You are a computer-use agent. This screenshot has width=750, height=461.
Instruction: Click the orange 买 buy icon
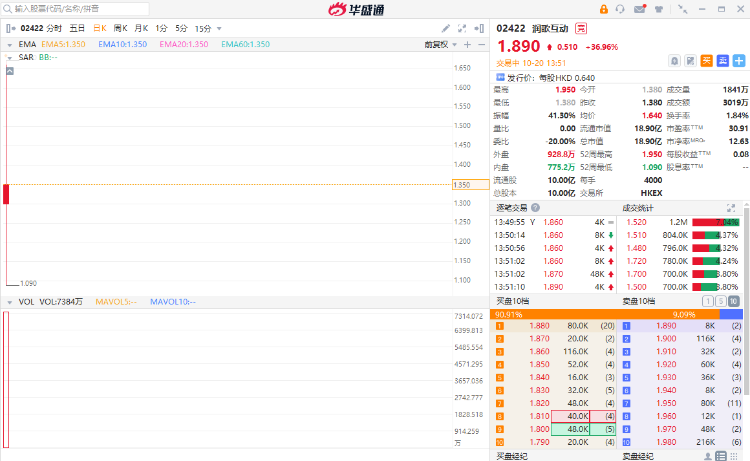pos(706,61)
